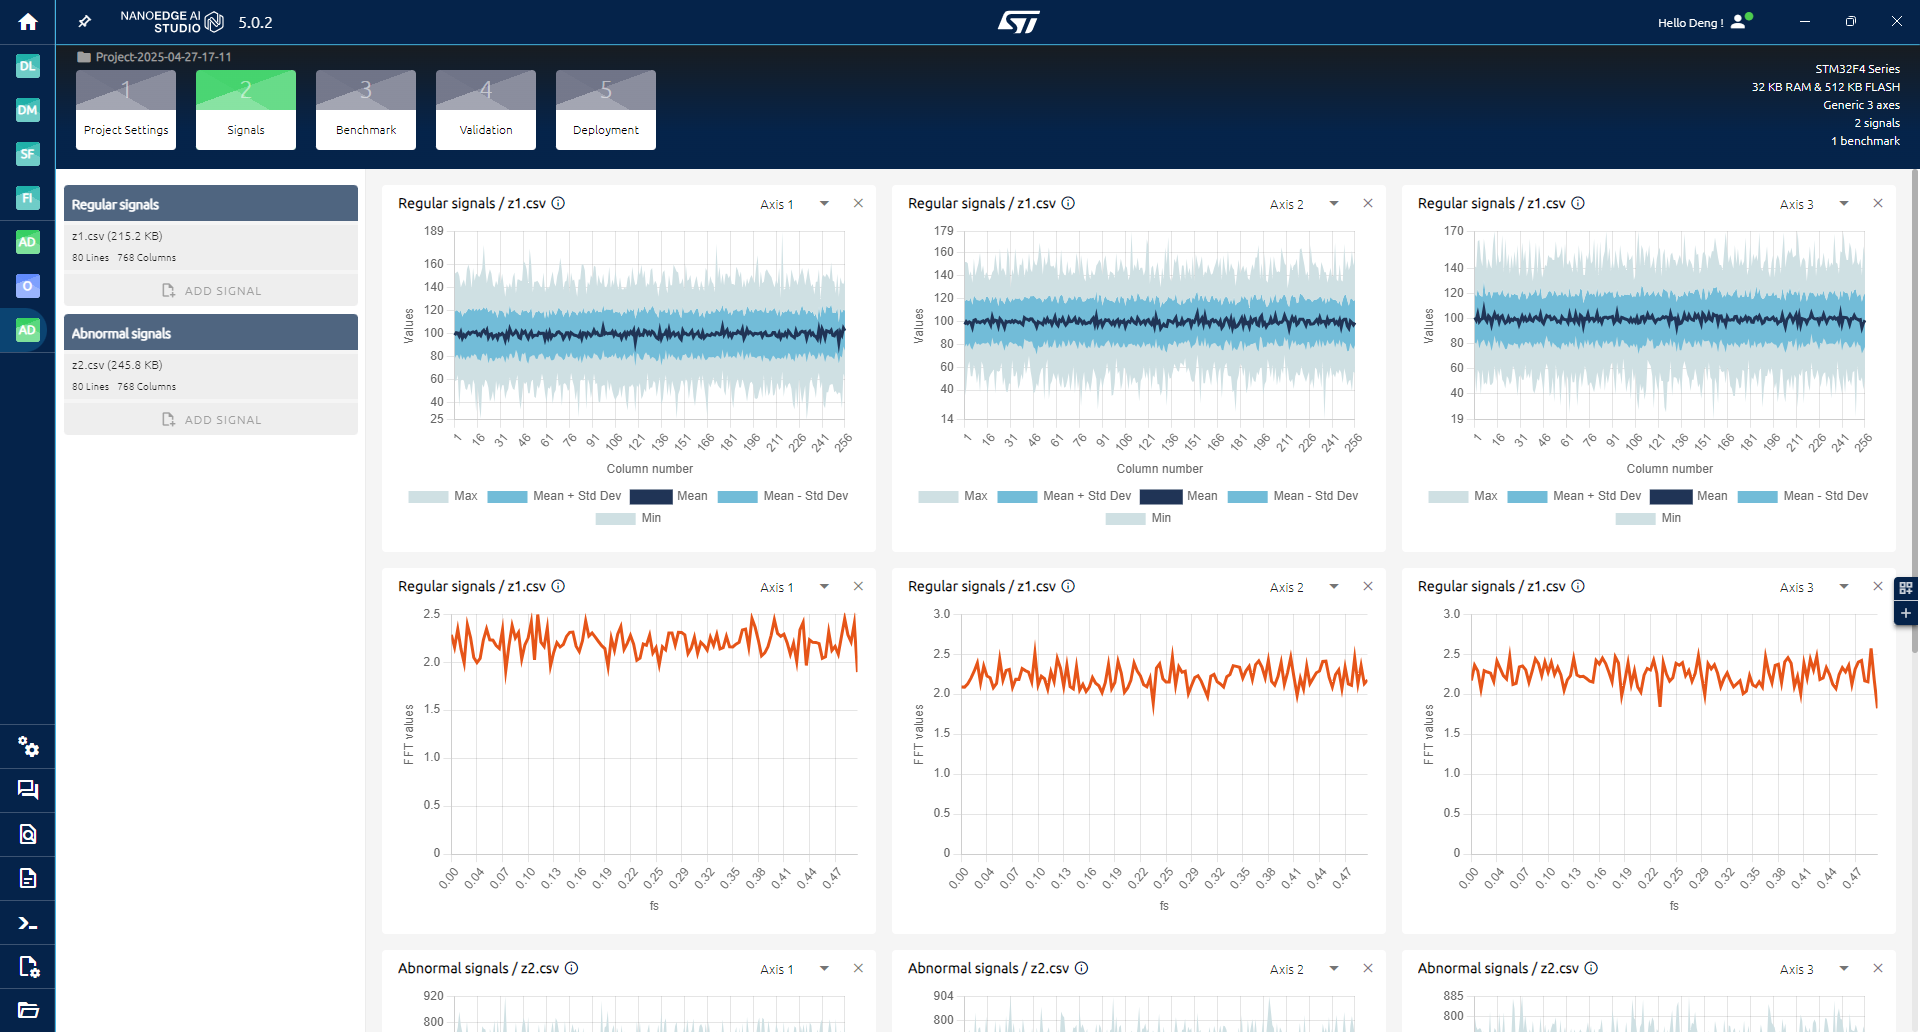The width and height of the screenshot is (1920, 1032).
Task: Click the pin icon in title bar
Action: tap(85, 21)
